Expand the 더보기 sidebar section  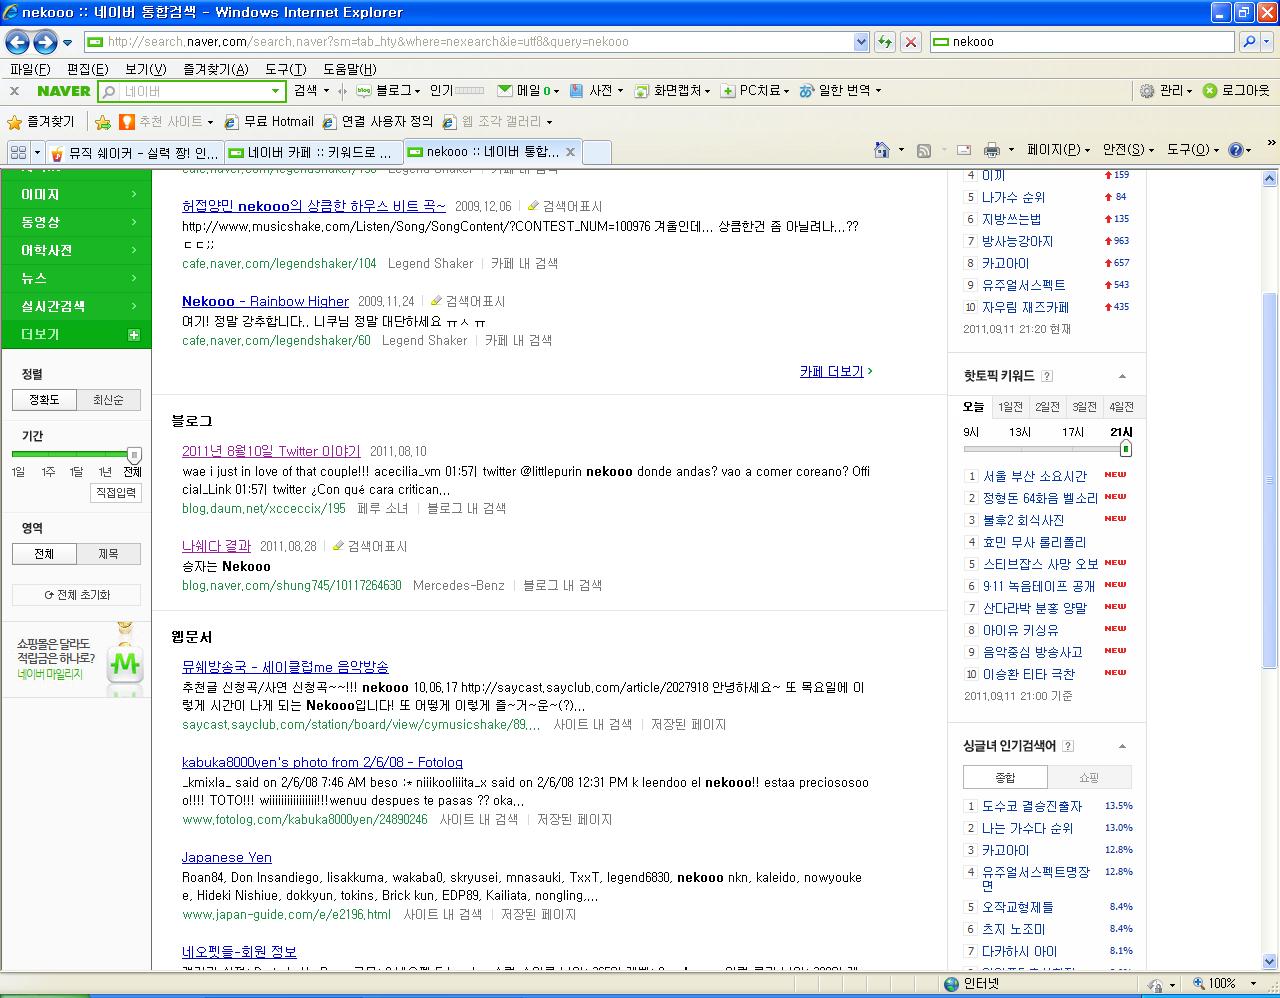[76, 334]
